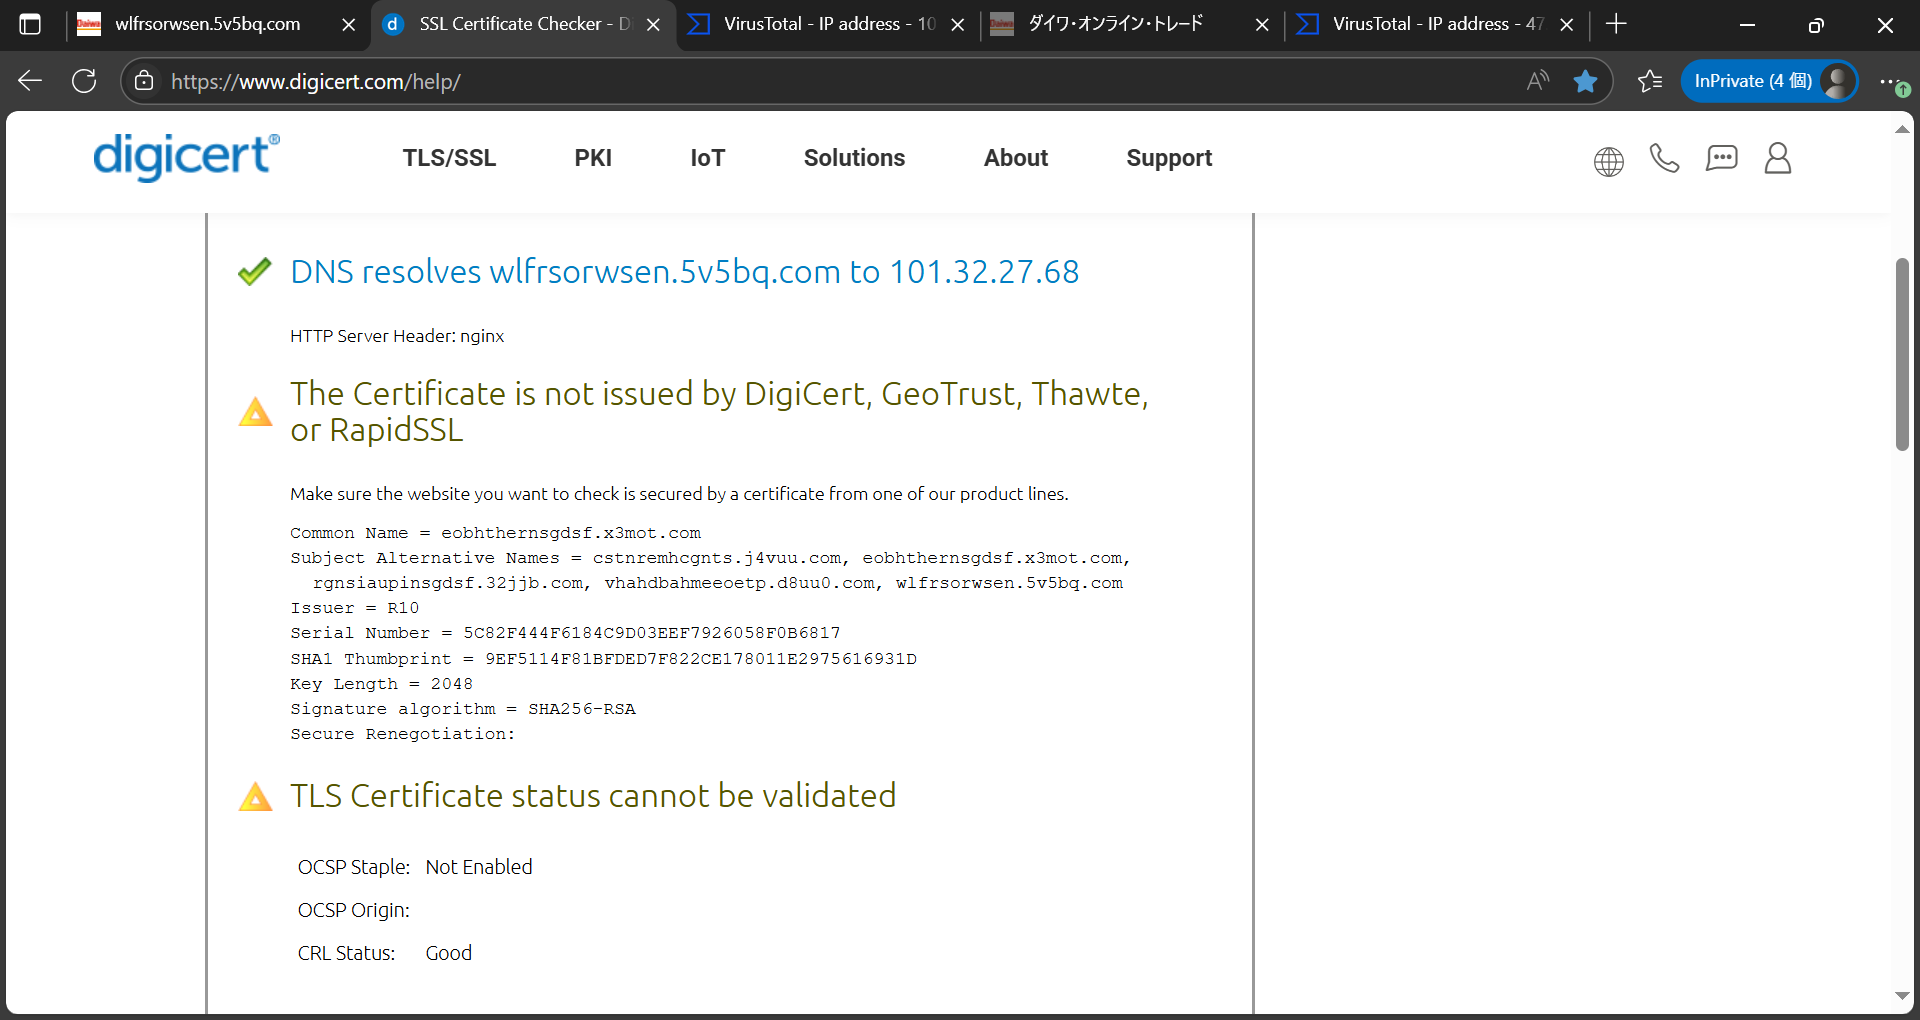Viewport: 1920px width, 1020px height.
Task: Click the site info lock icon
Action: click(x=144, y=81)
